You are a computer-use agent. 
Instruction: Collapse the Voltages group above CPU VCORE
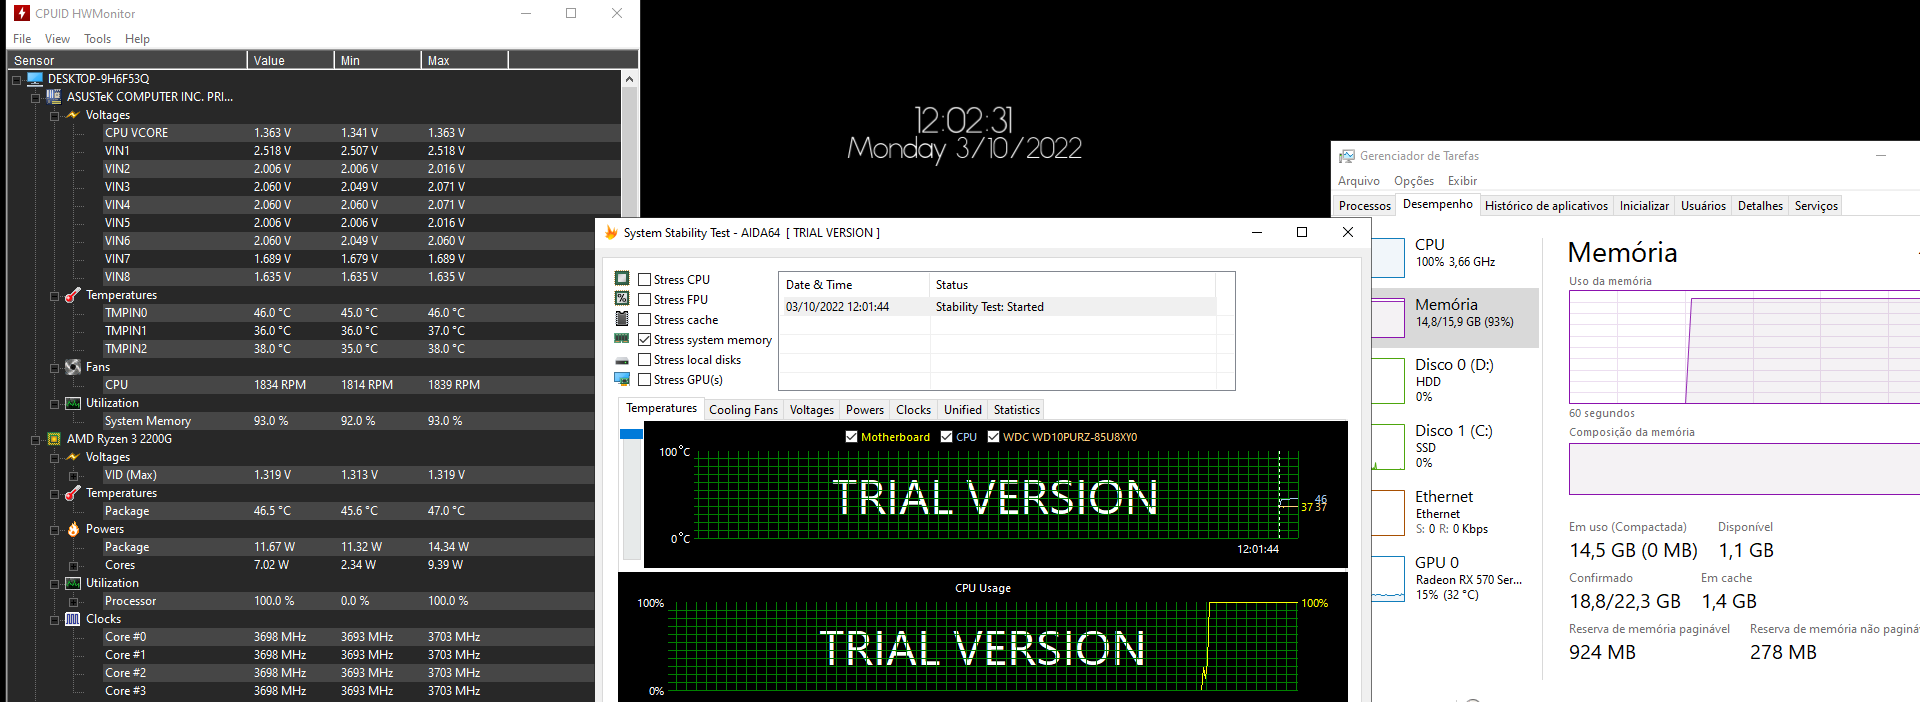pos(55,116)
